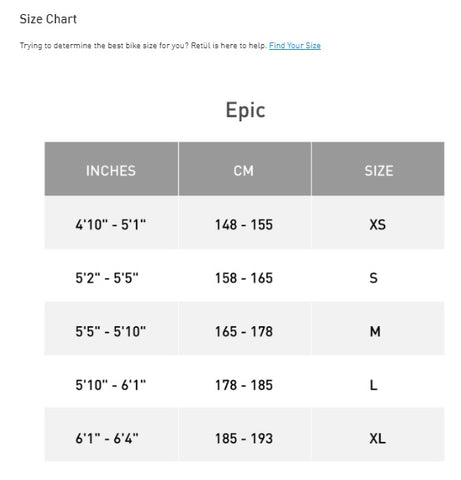The image size is (461, 480).
Task: Select the L size cell
Action: (x=378, y=382)
